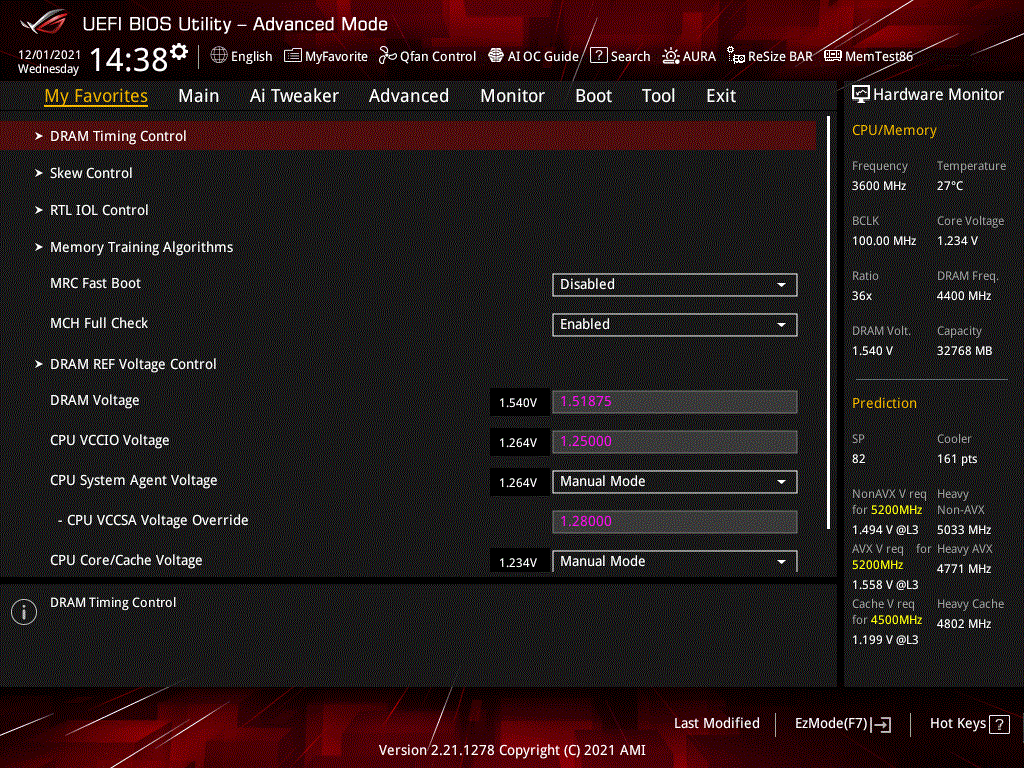Click the MRC Fast Boot label

click(x=95, y=283)
